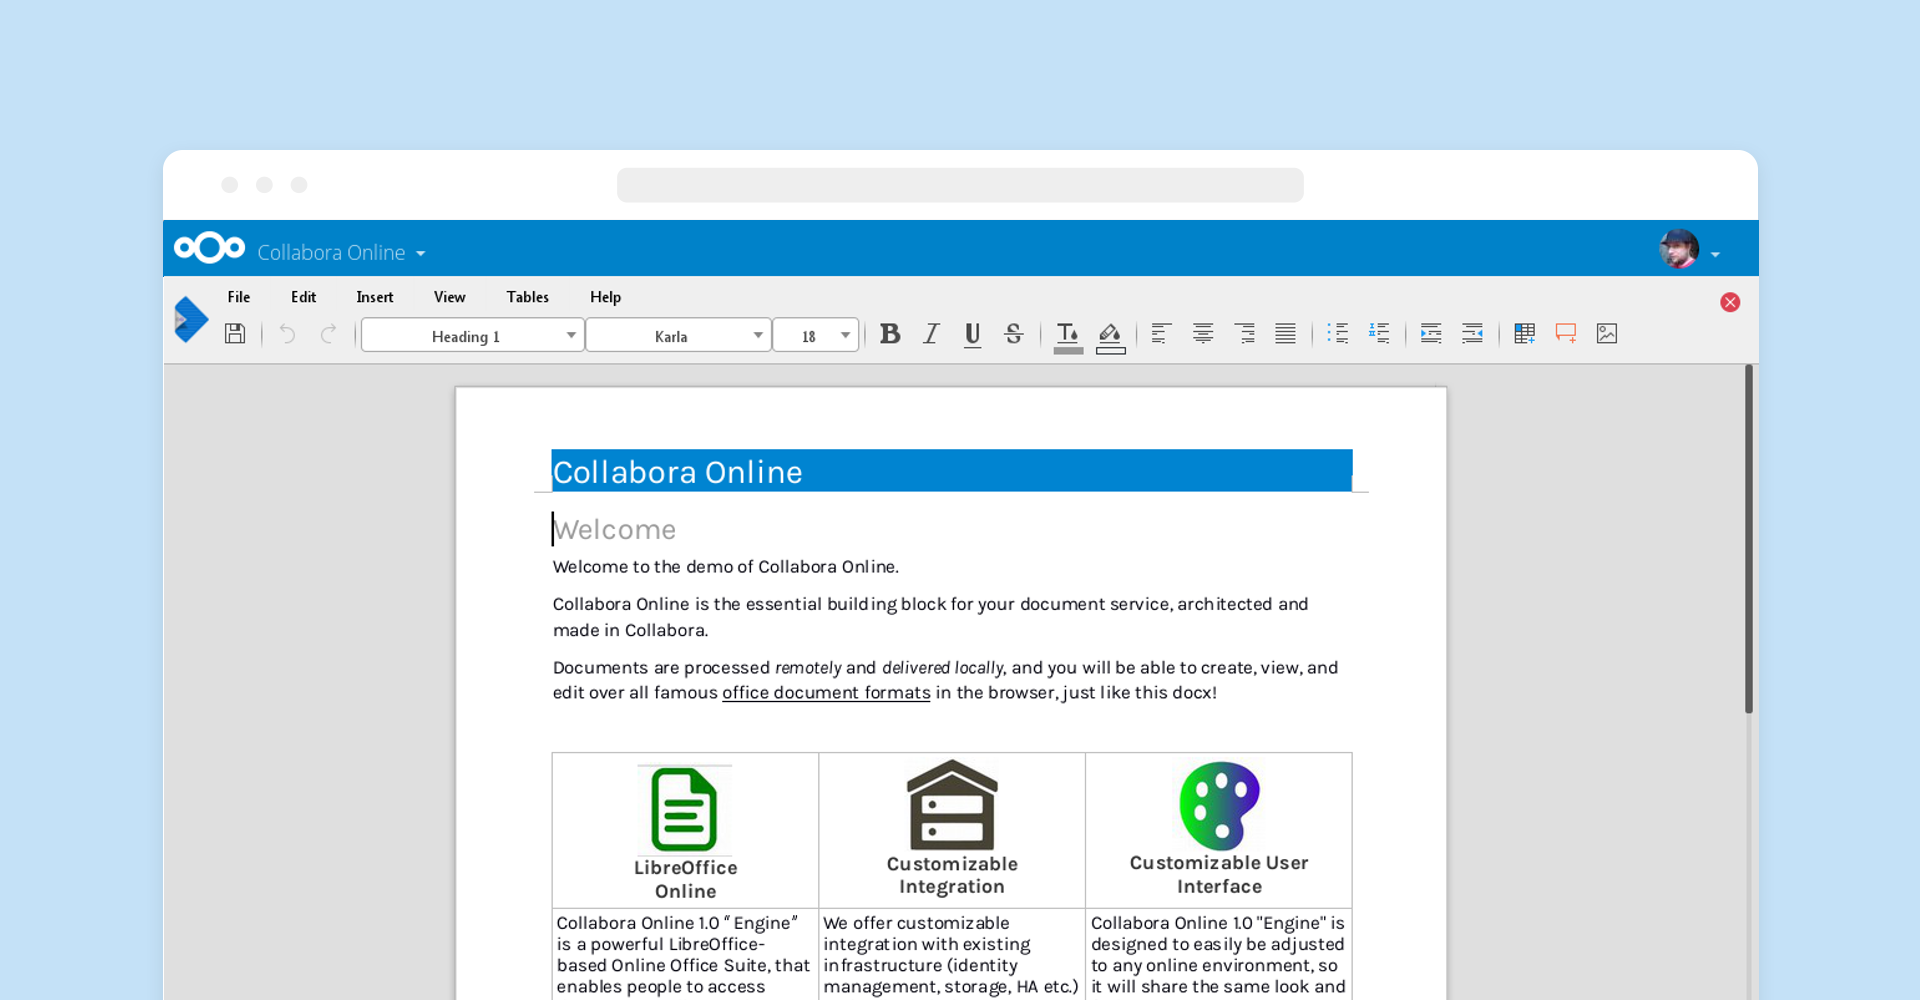
Task: Close the document with red X
Action: 1730,302
